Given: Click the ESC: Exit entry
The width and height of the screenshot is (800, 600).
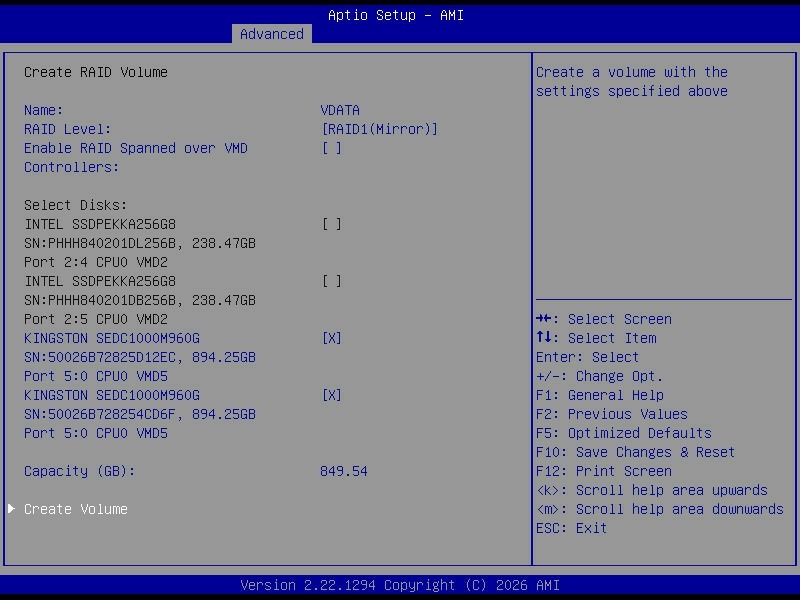Looking at the screenshot, I should [x=571, y=529].
